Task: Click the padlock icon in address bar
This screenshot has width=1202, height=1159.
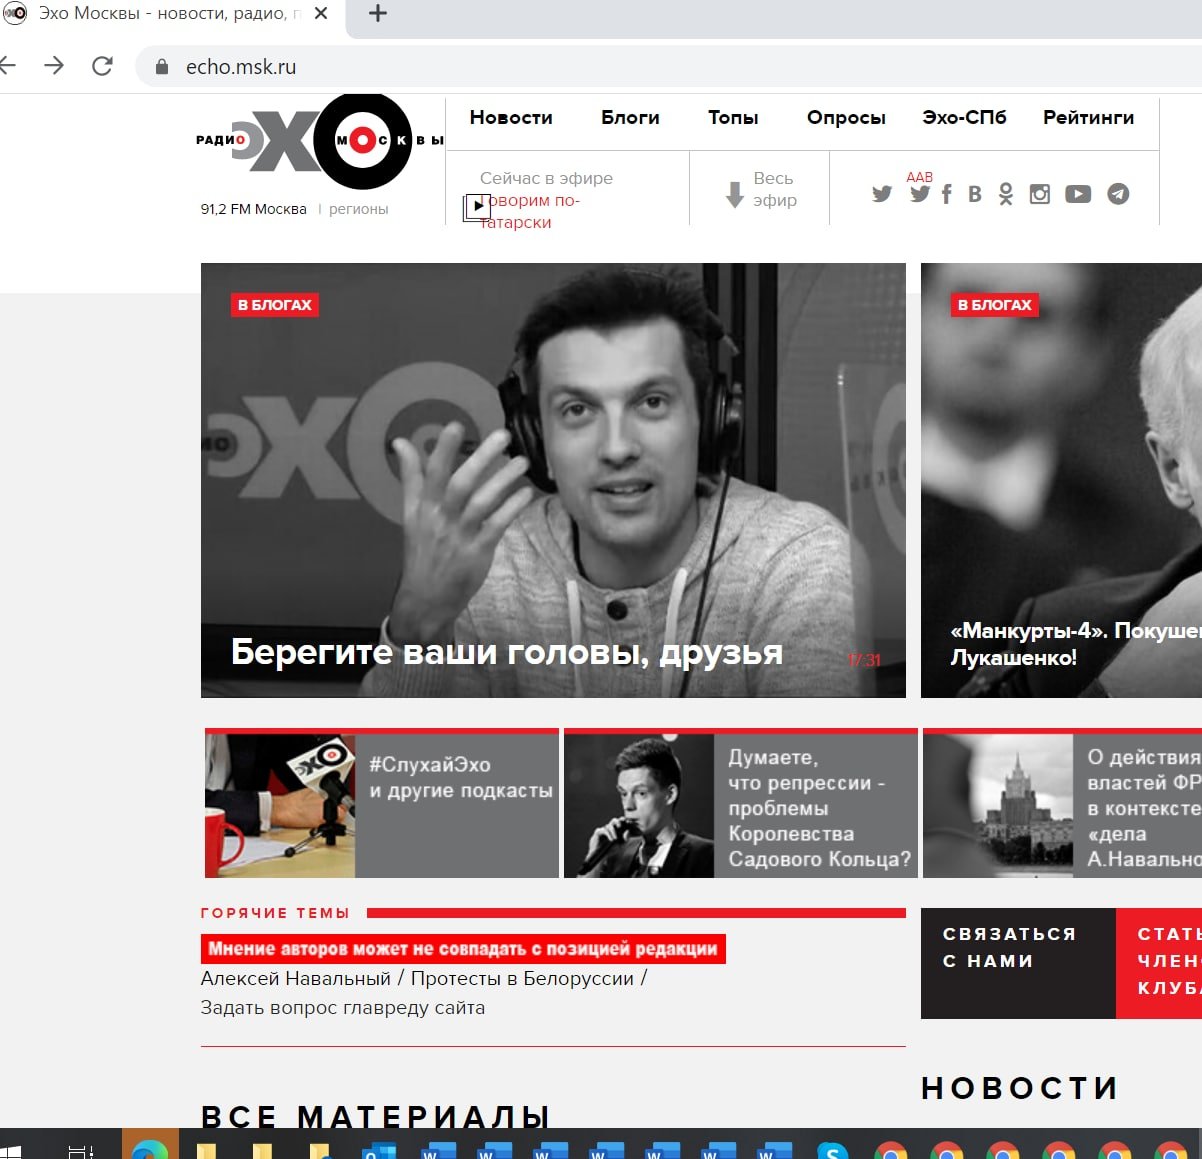Action: 162,67
